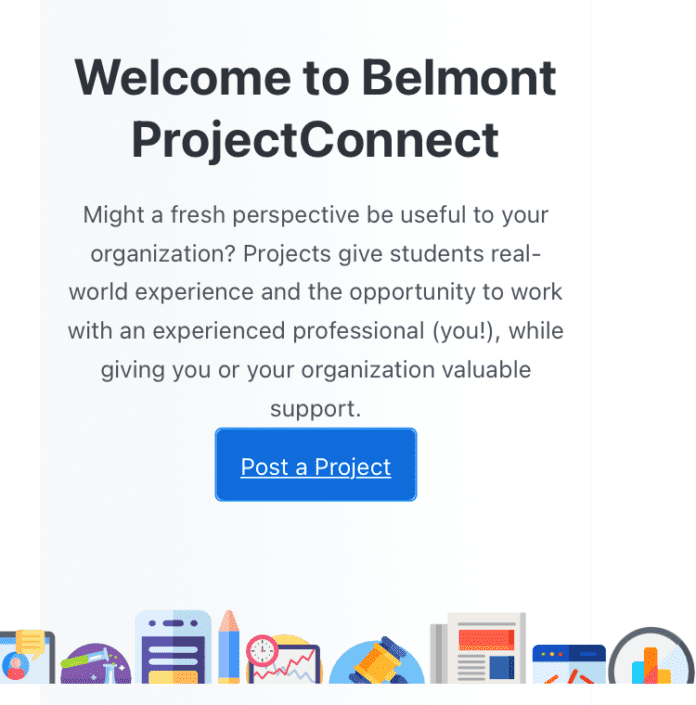Select the mobile phone app illustration

173,647
